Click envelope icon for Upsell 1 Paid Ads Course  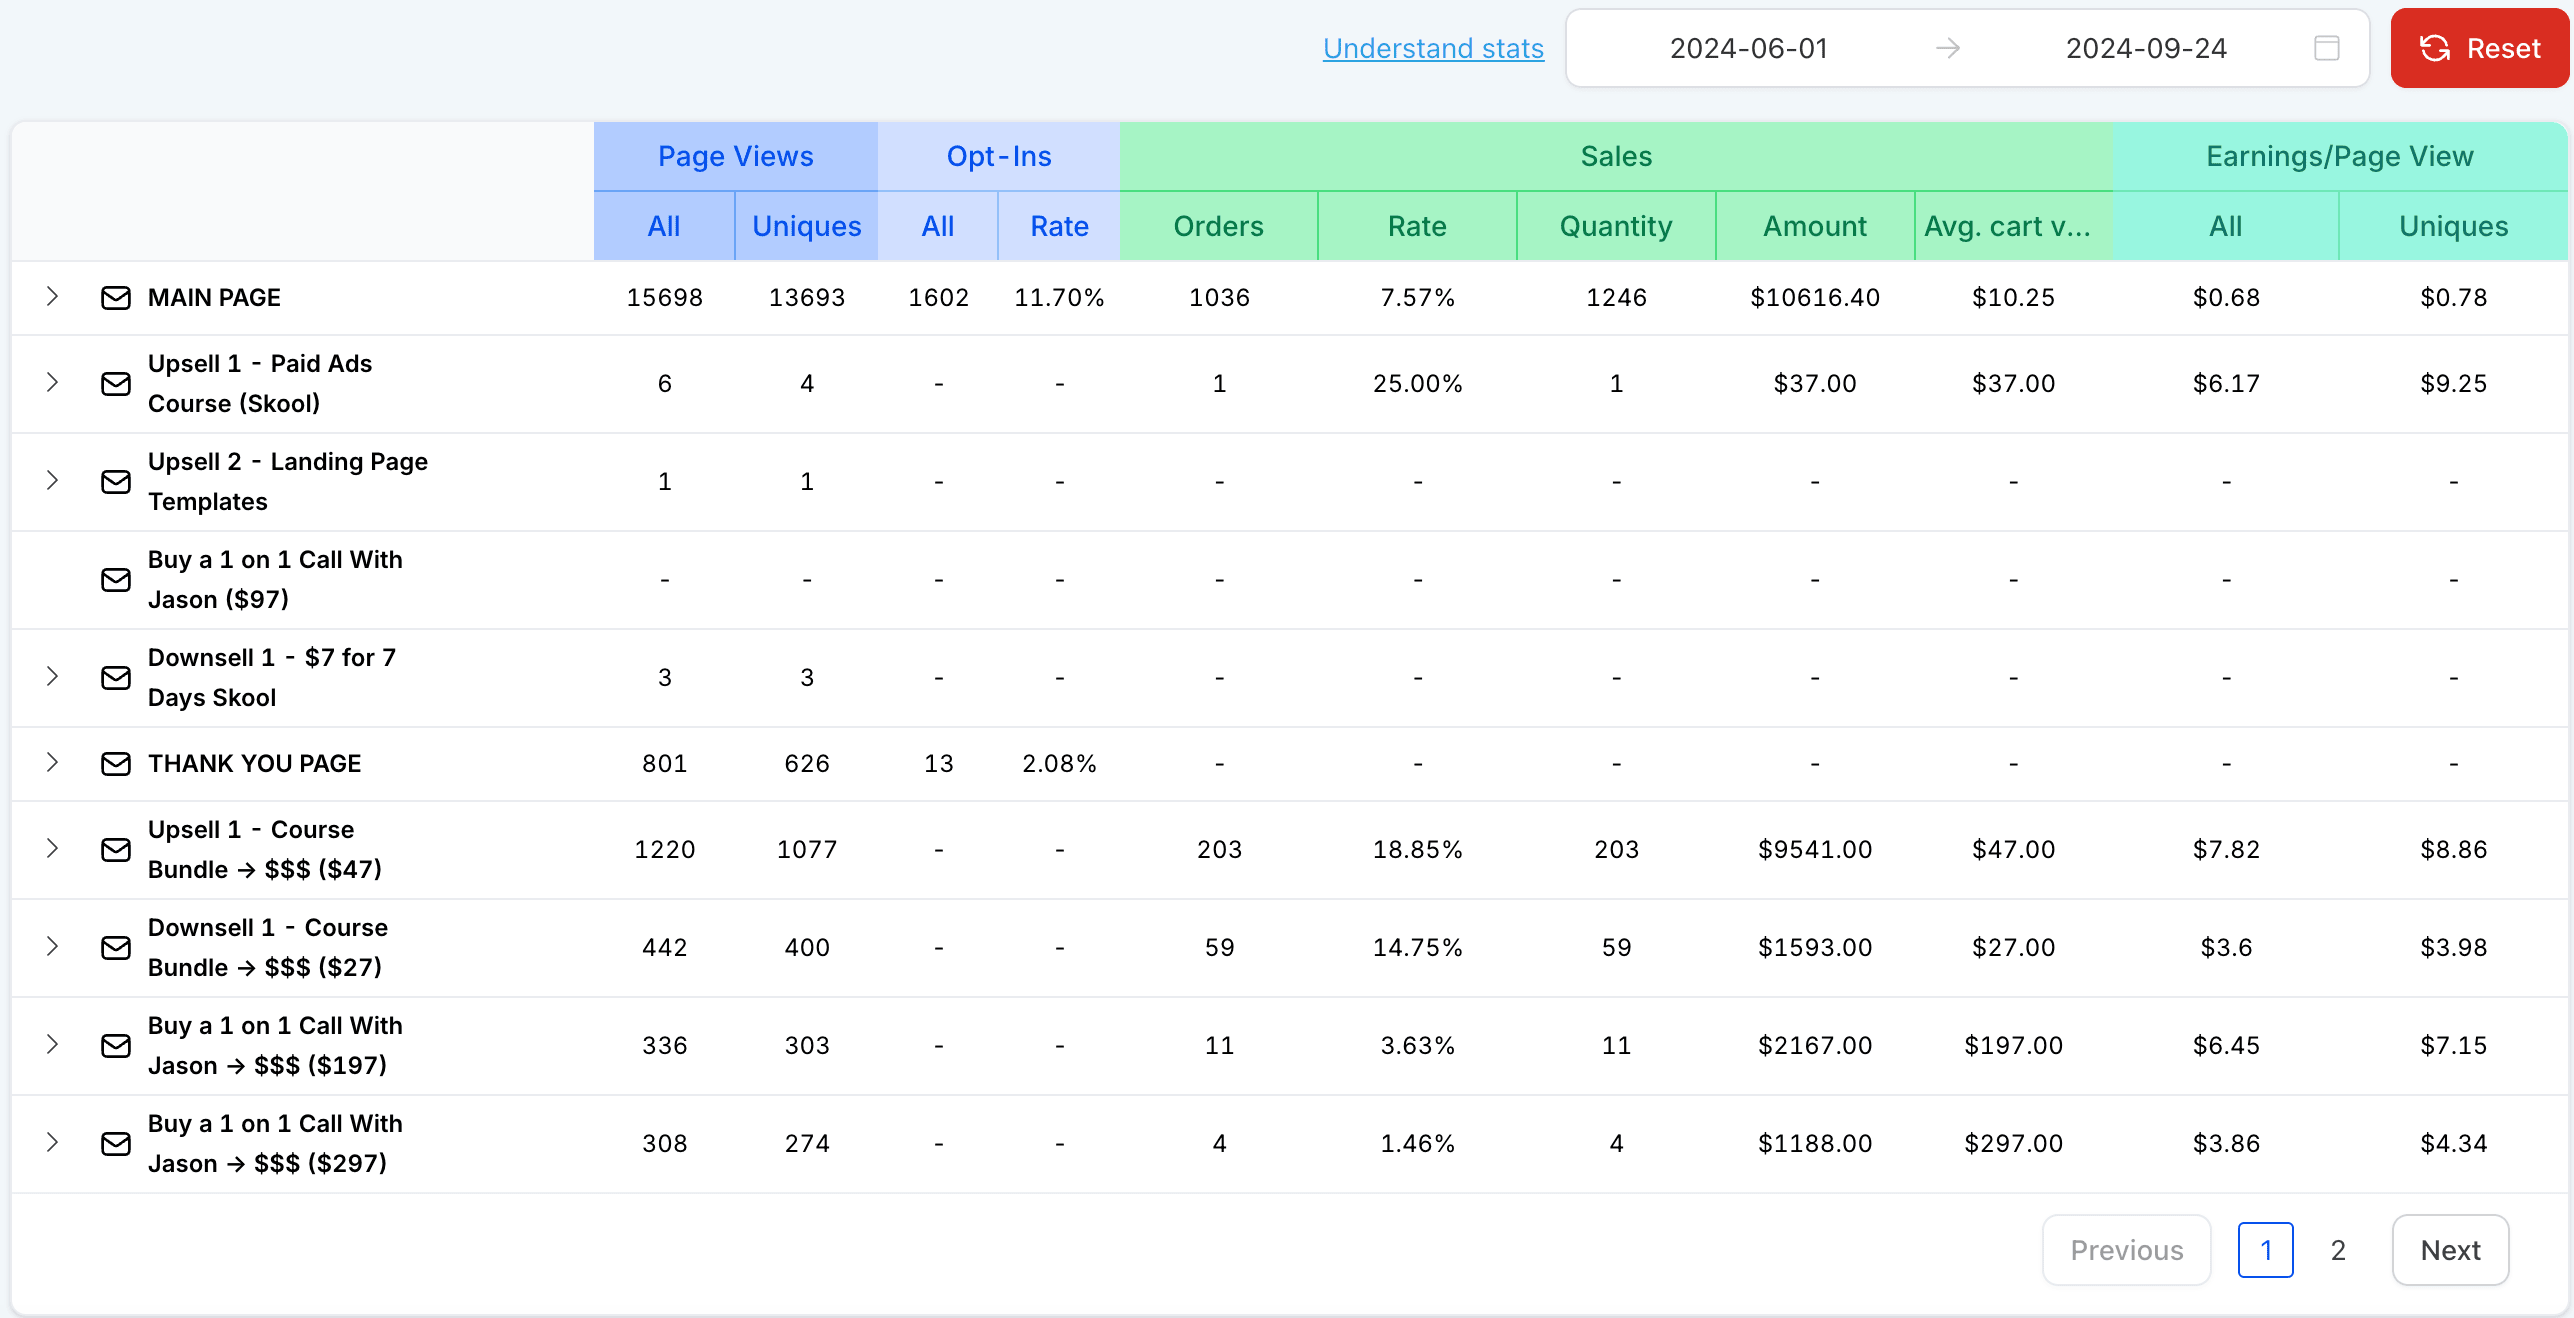116,383
